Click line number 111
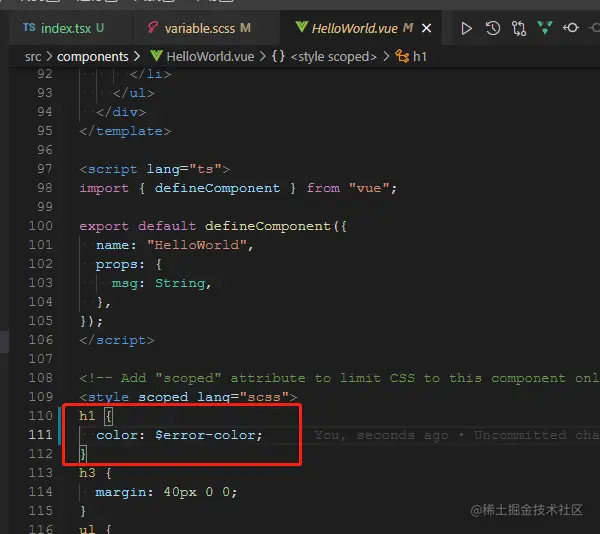Screen dimensions: 600x534 pyautogui.click(x=41, y=435)
